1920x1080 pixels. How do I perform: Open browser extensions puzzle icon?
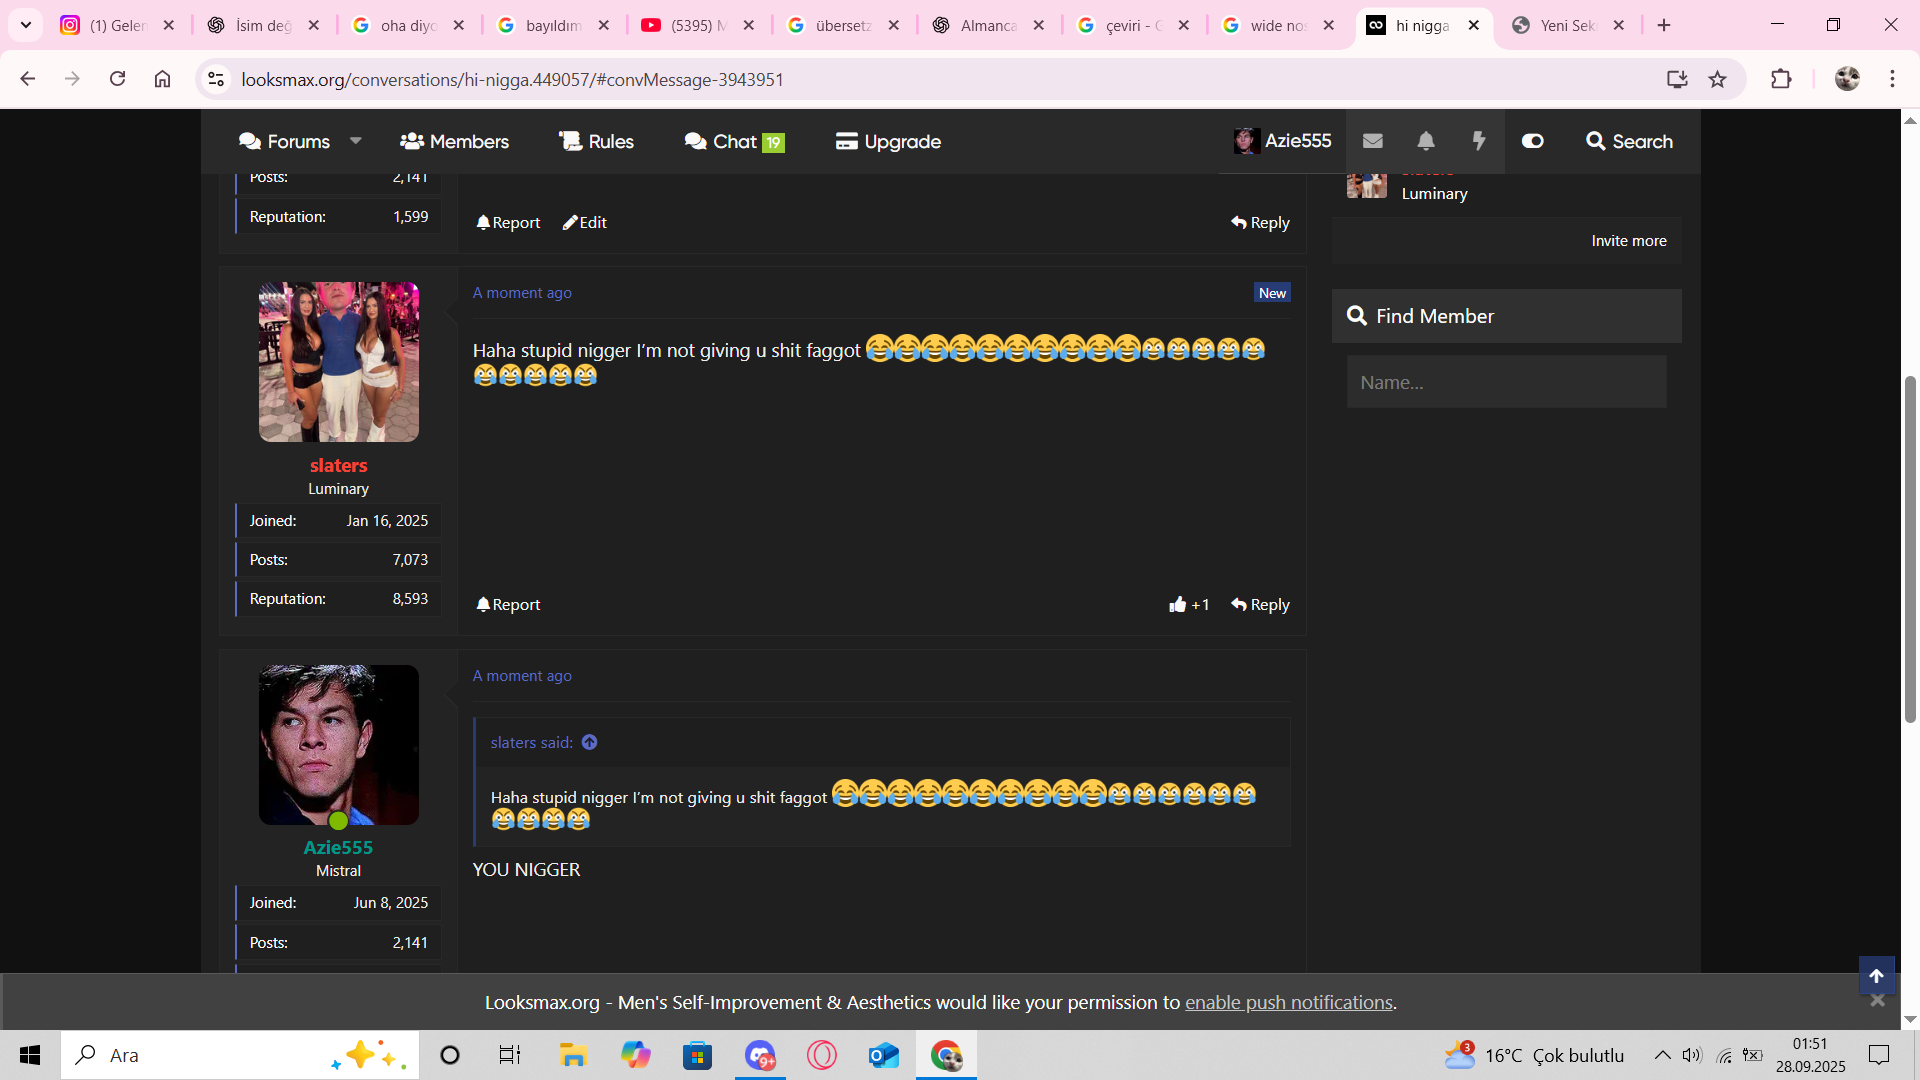click(x=1781, y=79)
